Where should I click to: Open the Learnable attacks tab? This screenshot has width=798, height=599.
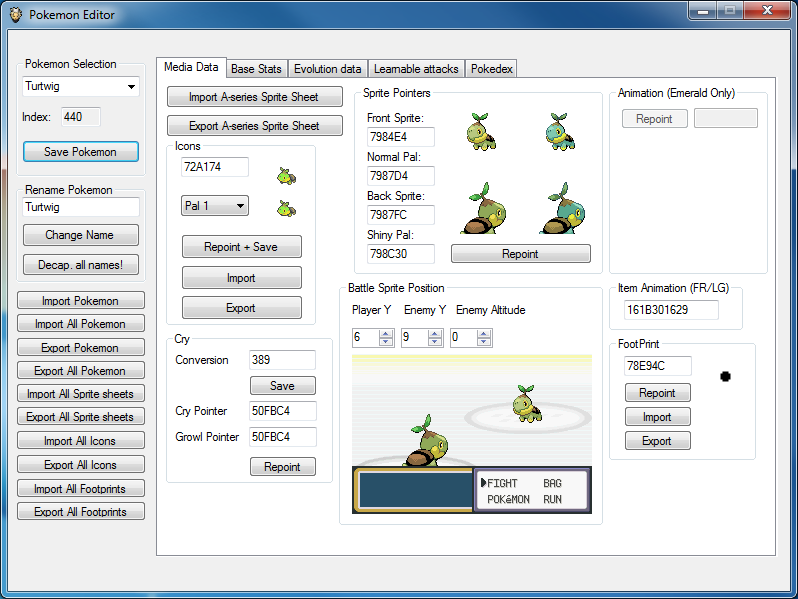pyautogui.click(x=416, y=69)
